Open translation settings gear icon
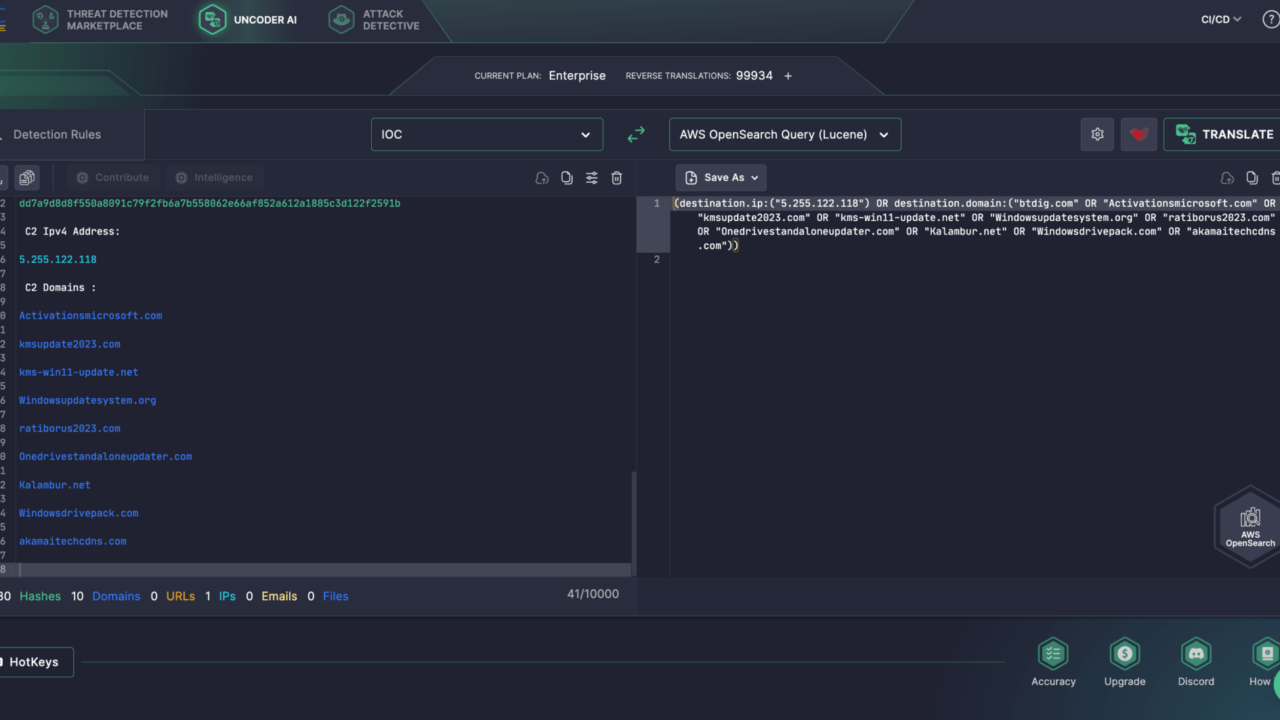 coord(1097,134)
